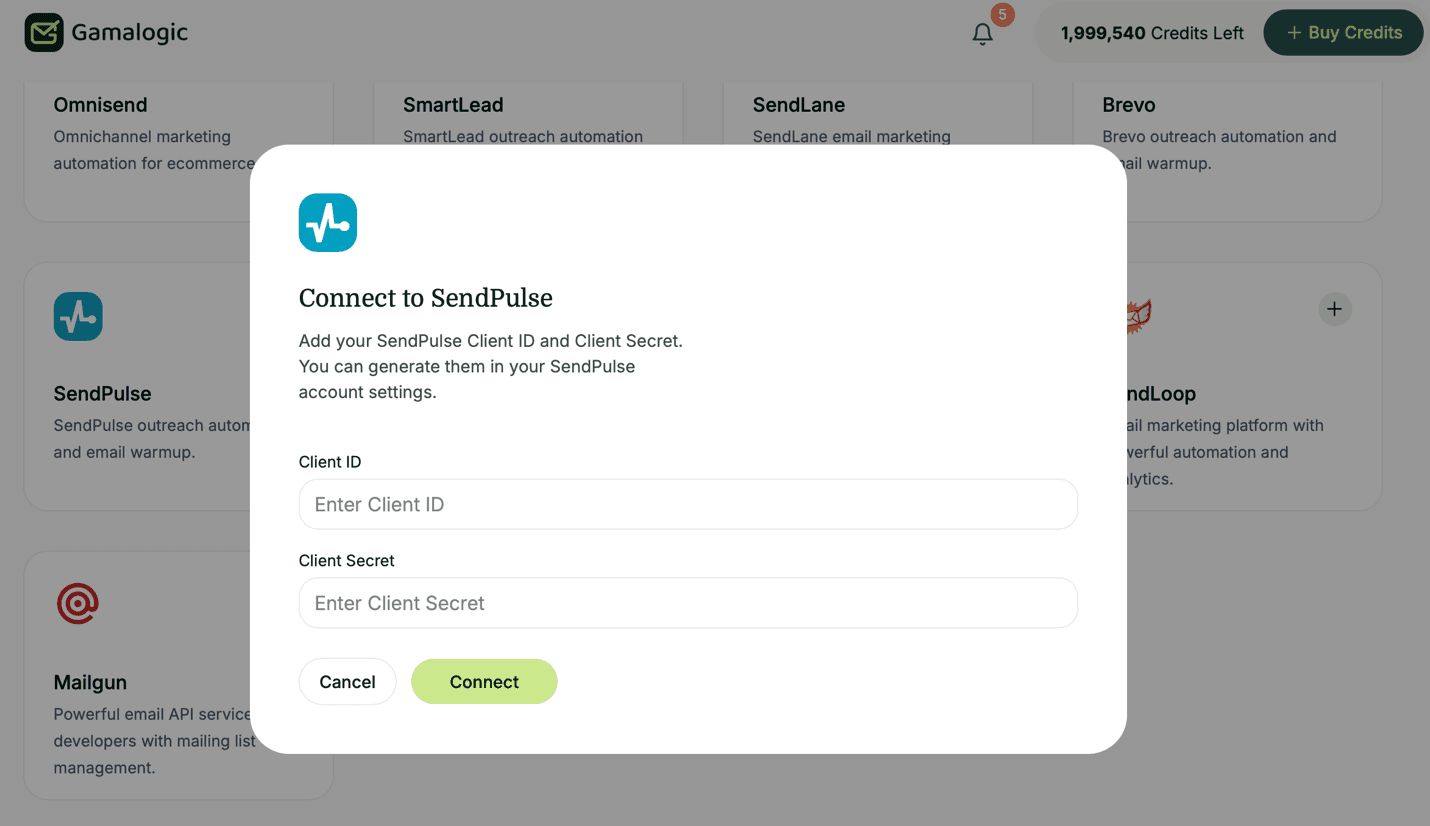Viewport: 1430px width, 826px height.
Task: Click the Connect to SendPulse dialog title
Action: point(425,298)
